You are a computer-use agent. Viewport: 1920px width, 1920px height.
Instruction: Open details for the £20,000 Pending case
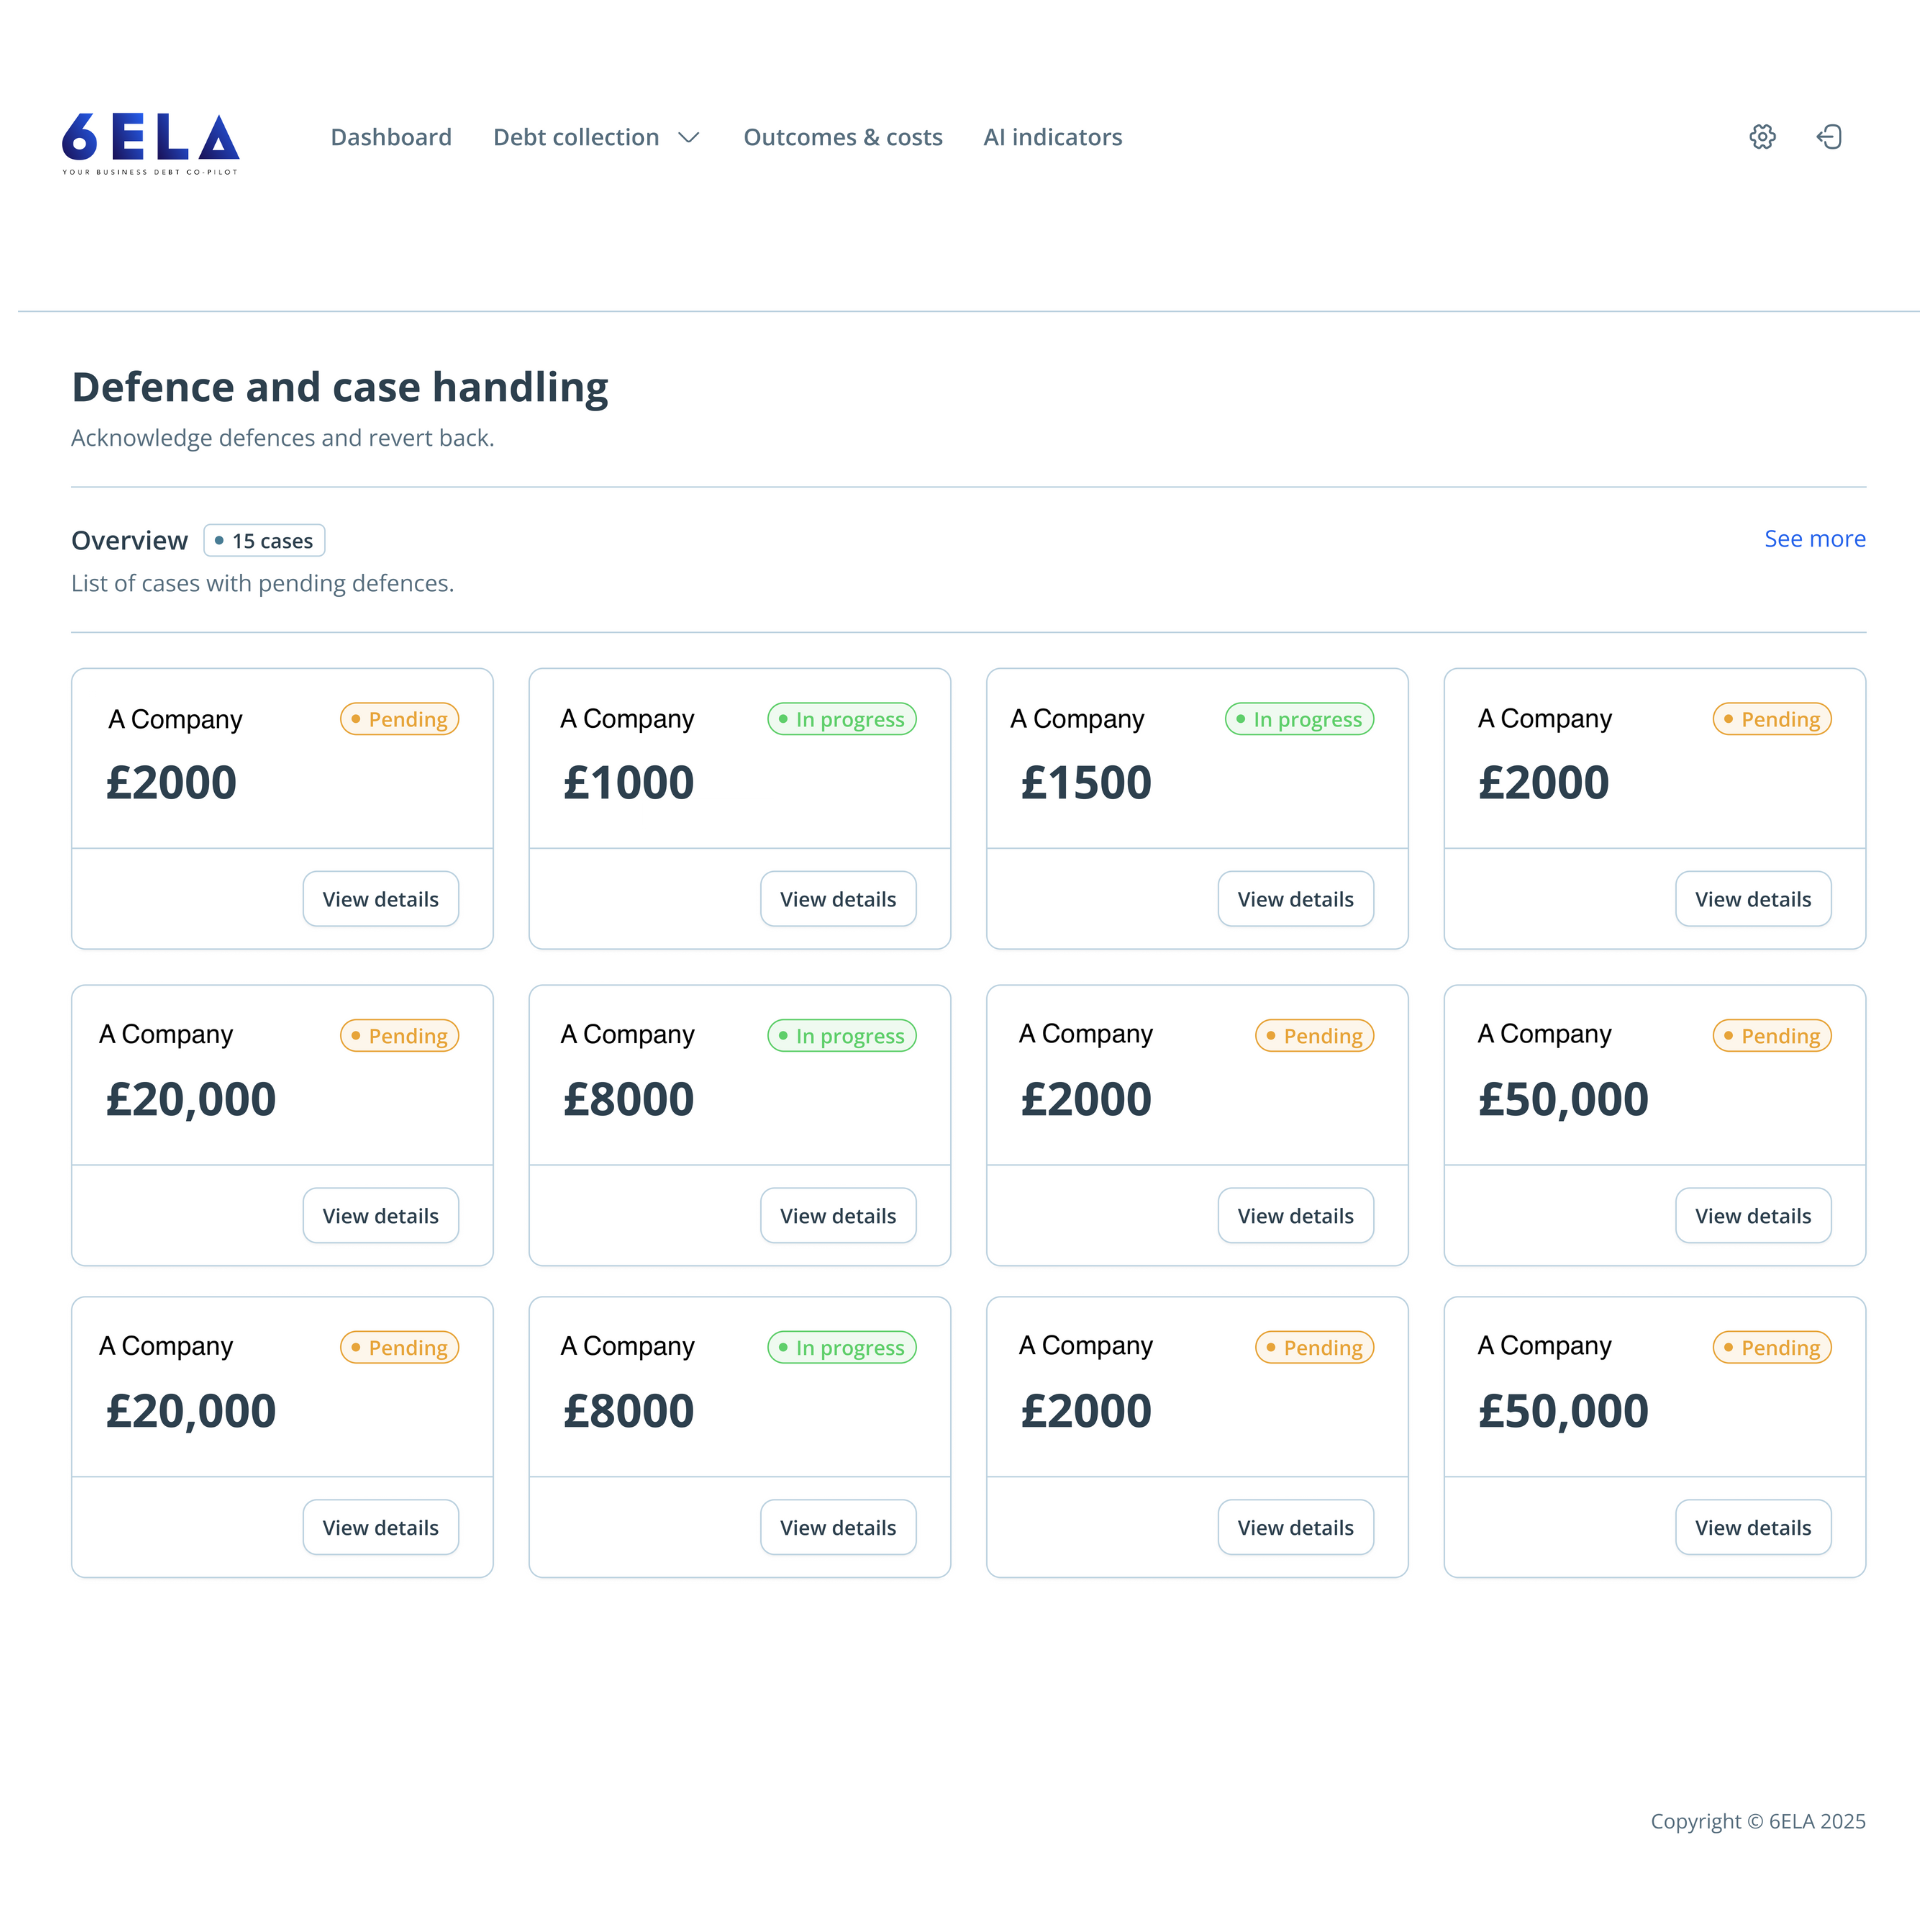(381, 1216)
